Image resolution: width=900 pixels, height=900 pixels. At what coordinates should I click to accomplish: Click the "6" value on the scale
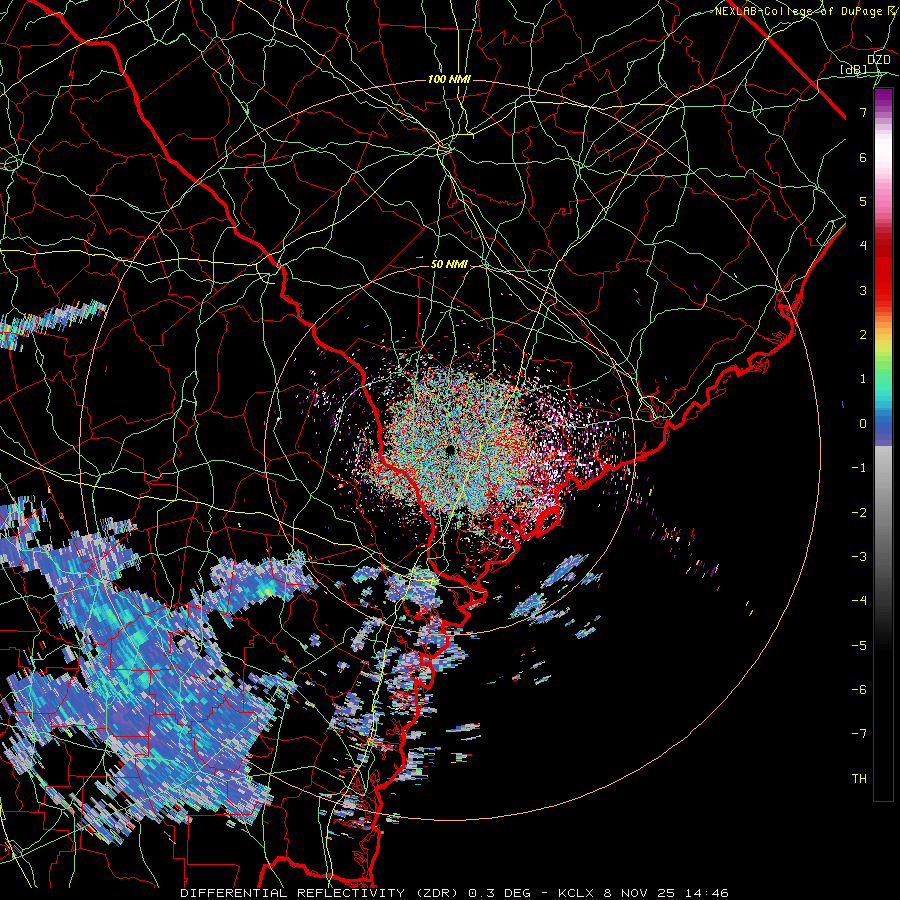point(863,157)
